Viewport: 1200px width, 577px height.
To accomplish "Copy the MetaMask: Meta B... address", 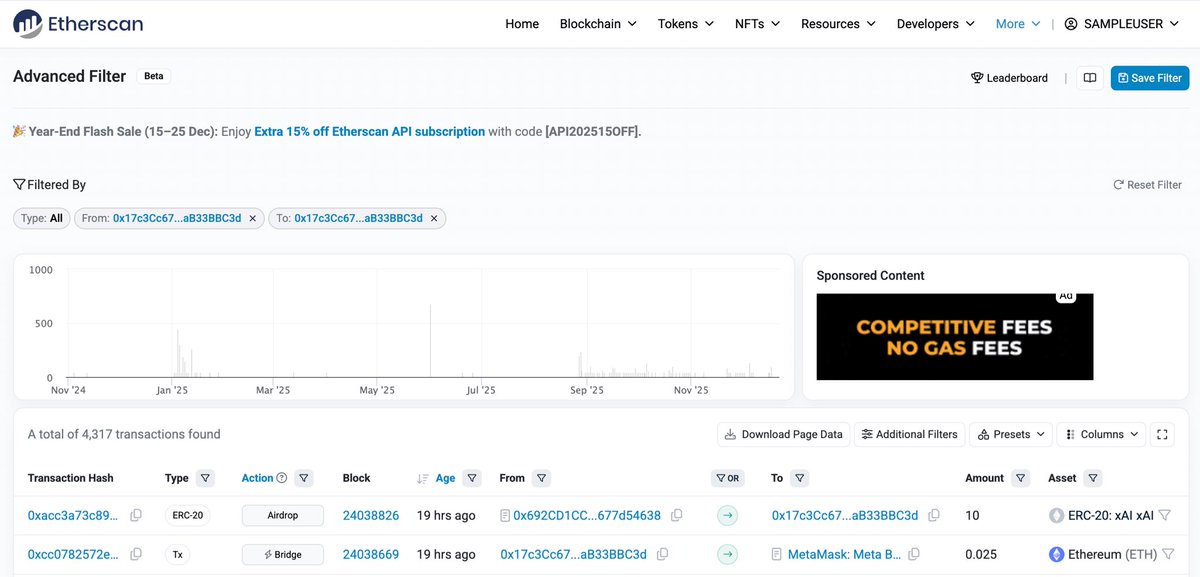I will tap(914, 554).
